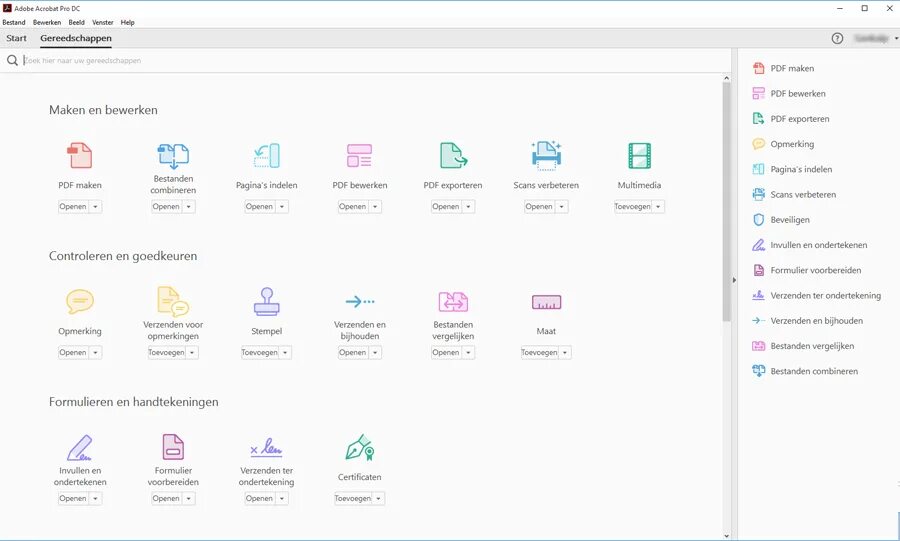The width and height of the screenshot is (900, 541).
Task: Switch to the Gereedschappen tab
Action: 76,38
